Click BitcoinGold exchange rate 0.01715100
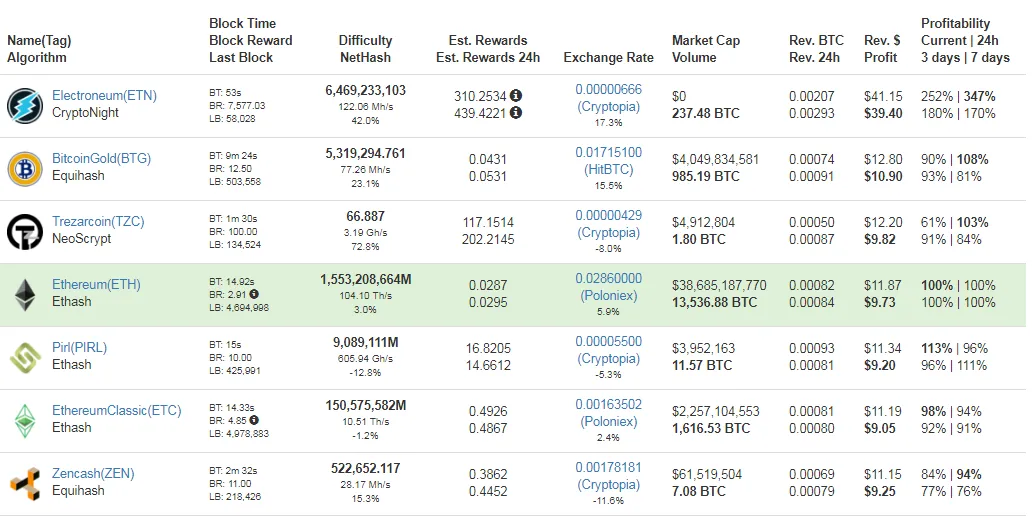The width and height of the screenshot is (1036, 524). [x=609, y=152]
